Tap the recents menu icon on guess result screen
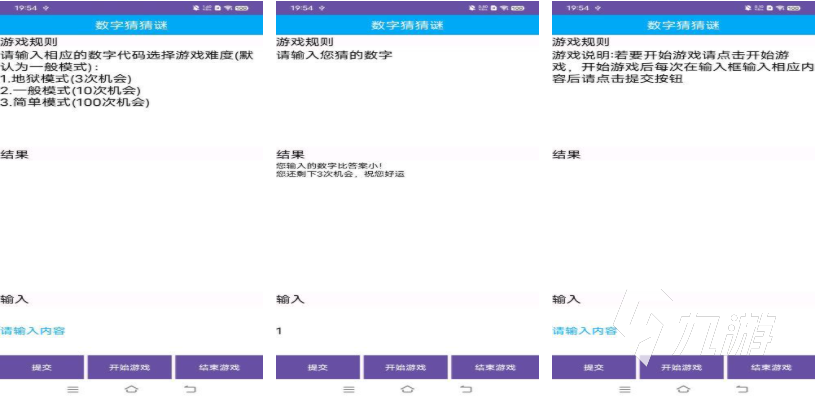816x397 pixels. coord(349,389)
